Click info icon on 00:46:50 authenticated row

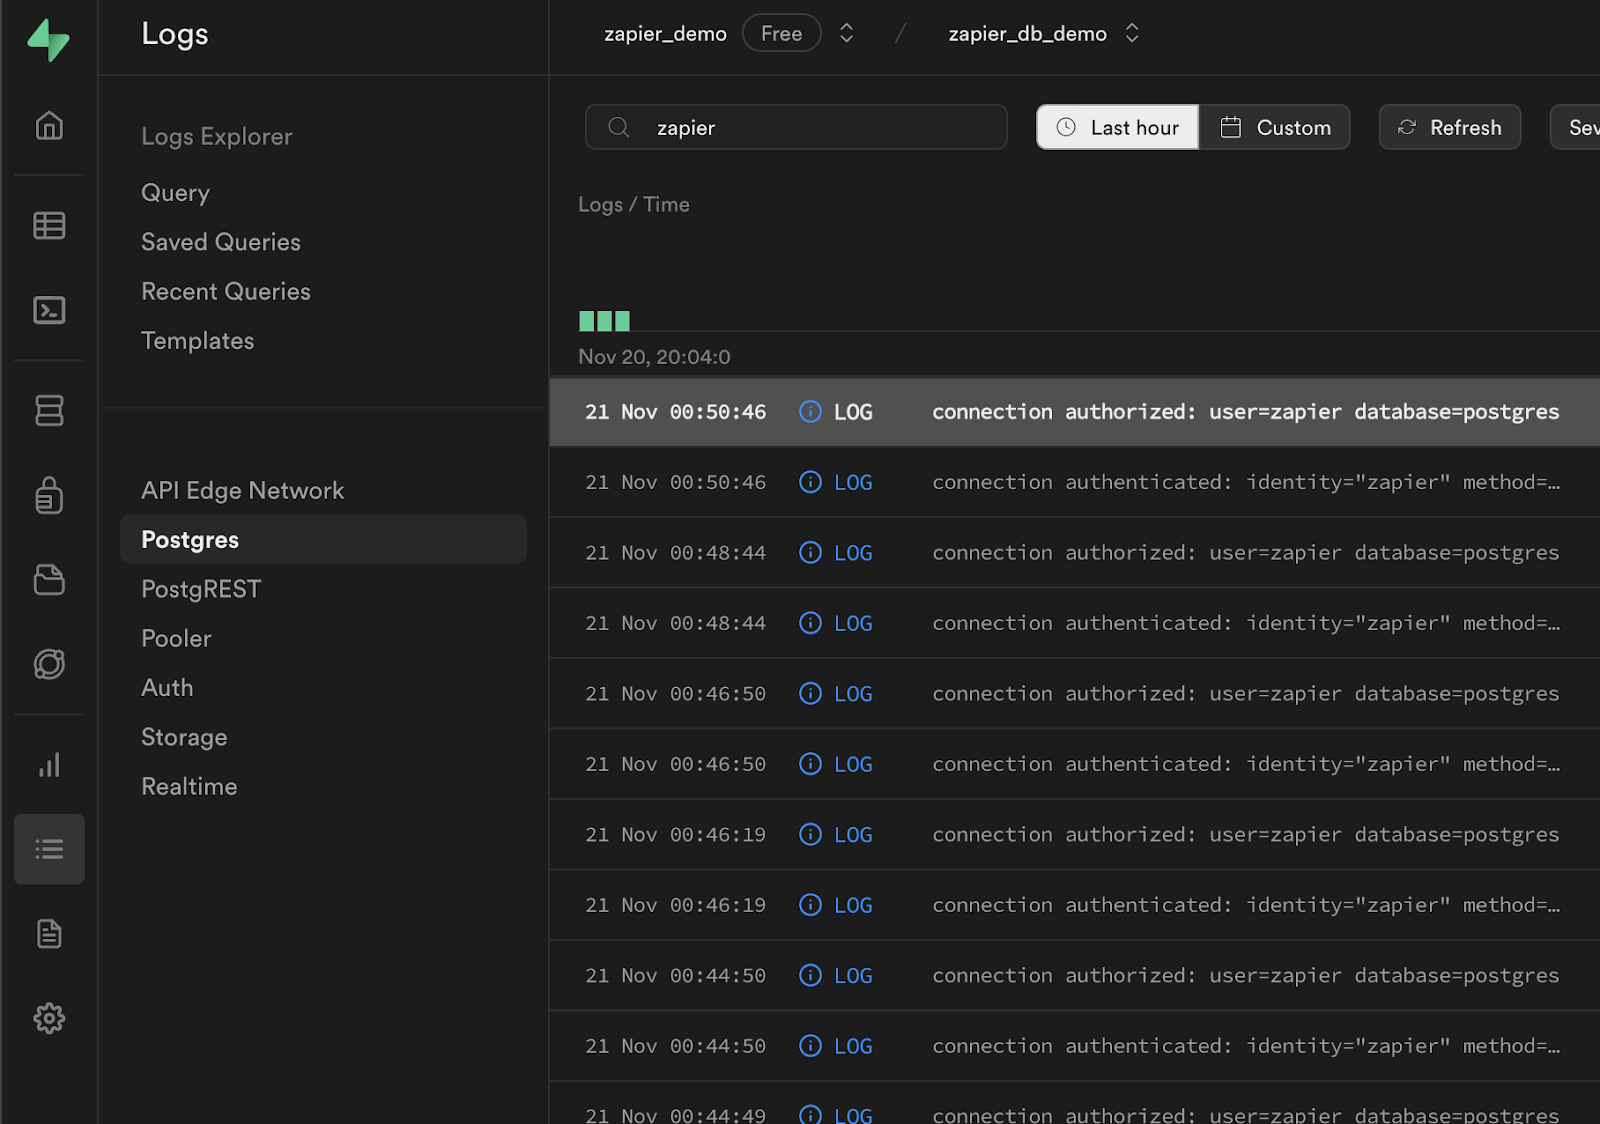tap(810, 764)
